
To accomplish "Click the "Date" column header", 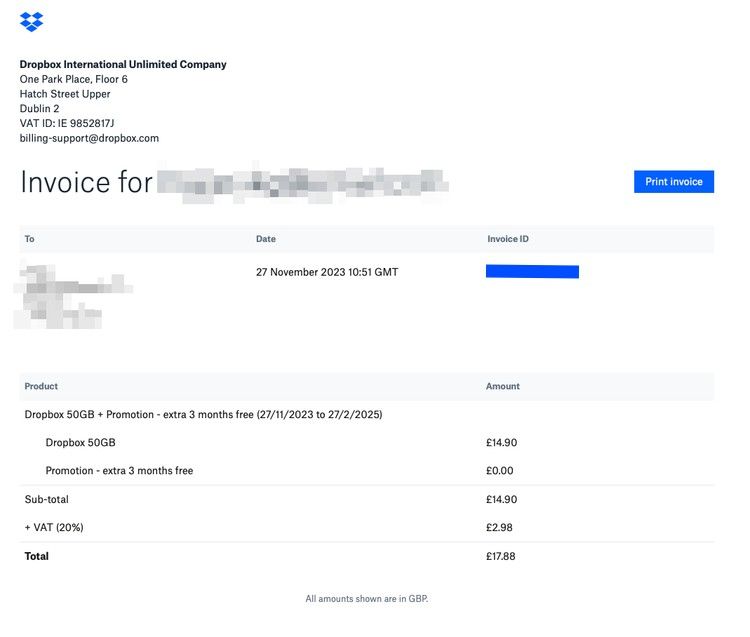I will point(266,239).
